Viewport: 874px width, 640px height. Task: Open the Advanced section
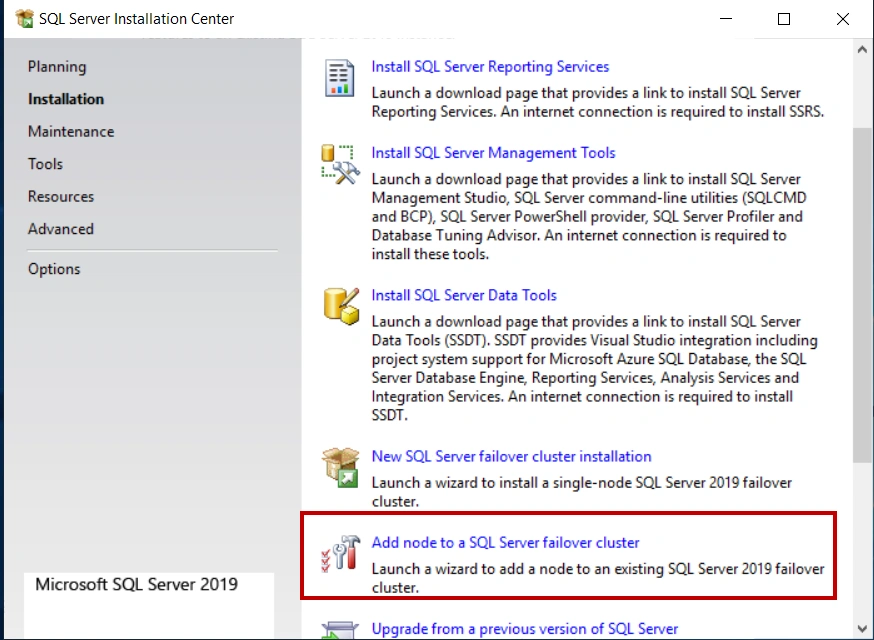click(61, 229)
